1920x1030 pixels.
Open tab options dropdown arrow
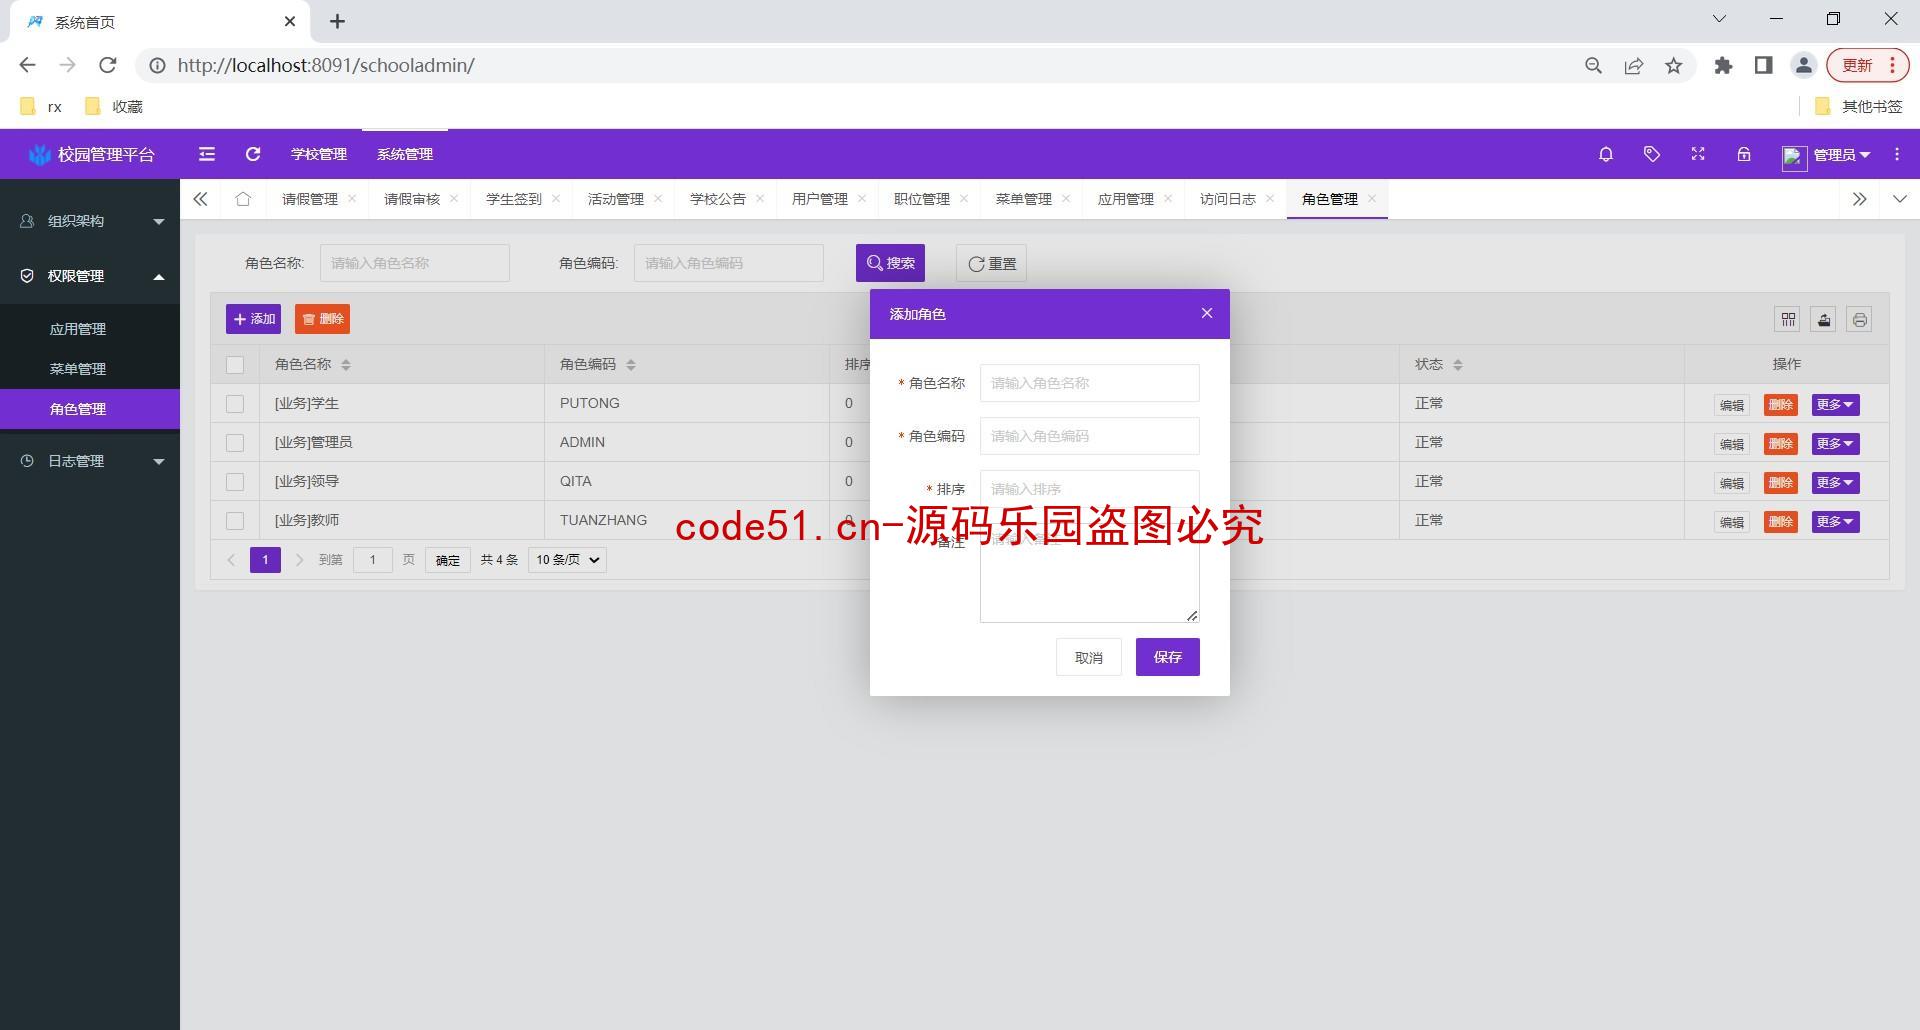coord(1900,199)
